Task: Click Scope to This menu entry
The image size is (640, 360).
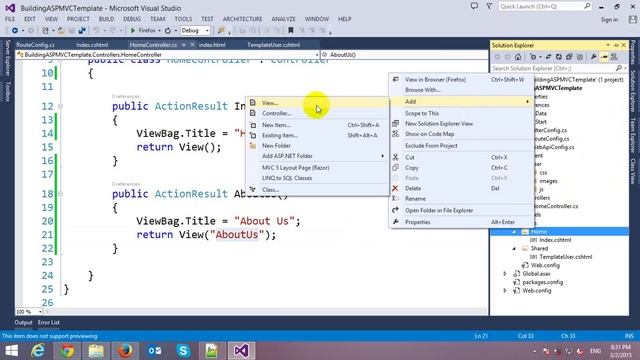Action: pos(461,113)
